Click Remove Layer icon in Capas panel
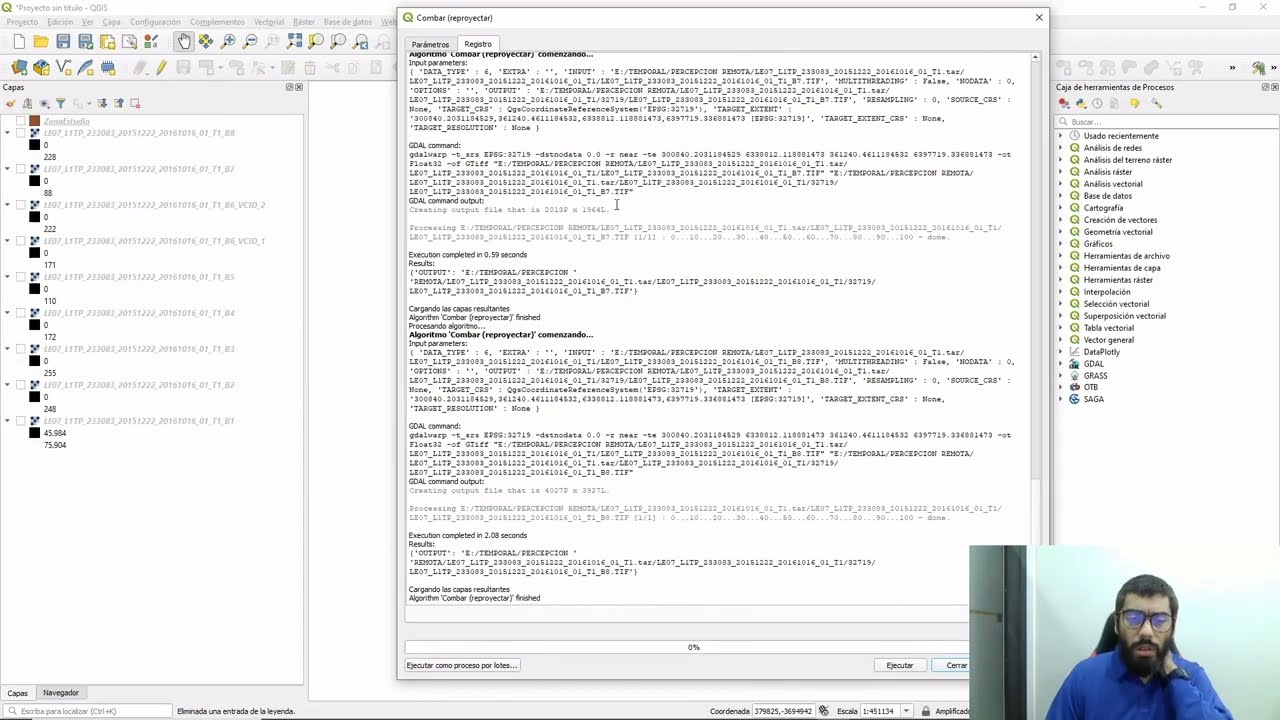Screen dimensions: 1280x720 135,103
